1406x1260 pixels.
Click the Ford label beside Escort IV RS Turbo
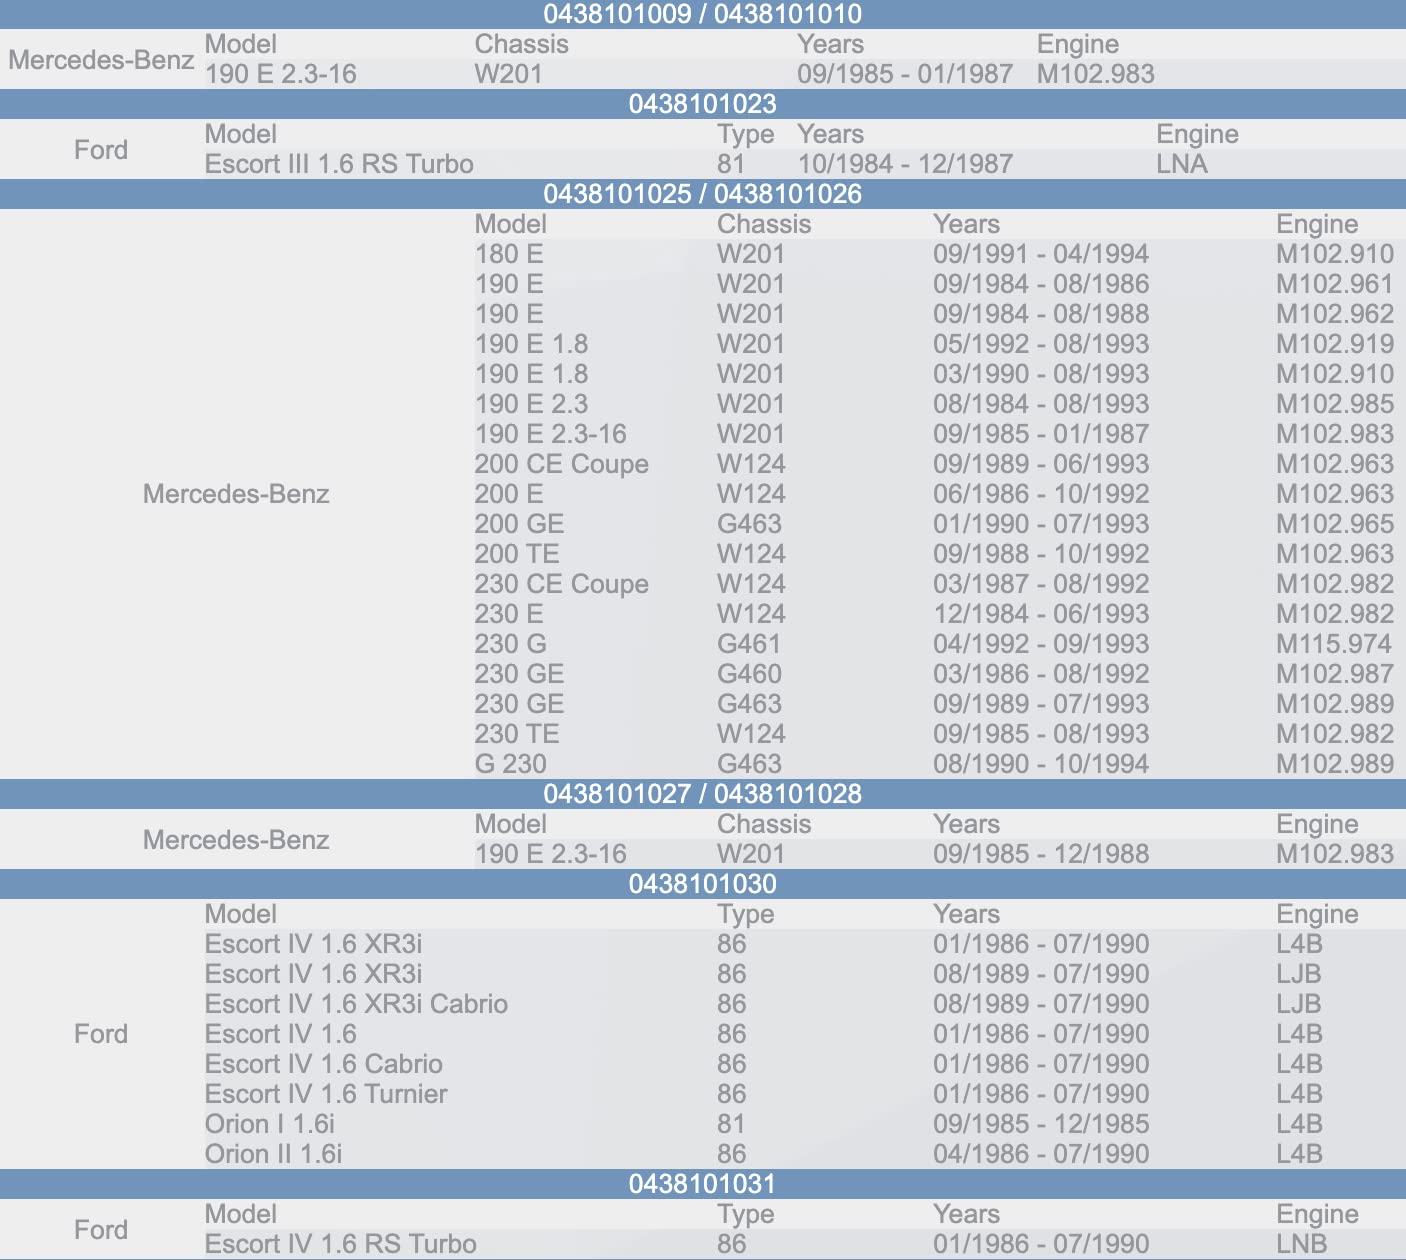101,1230
